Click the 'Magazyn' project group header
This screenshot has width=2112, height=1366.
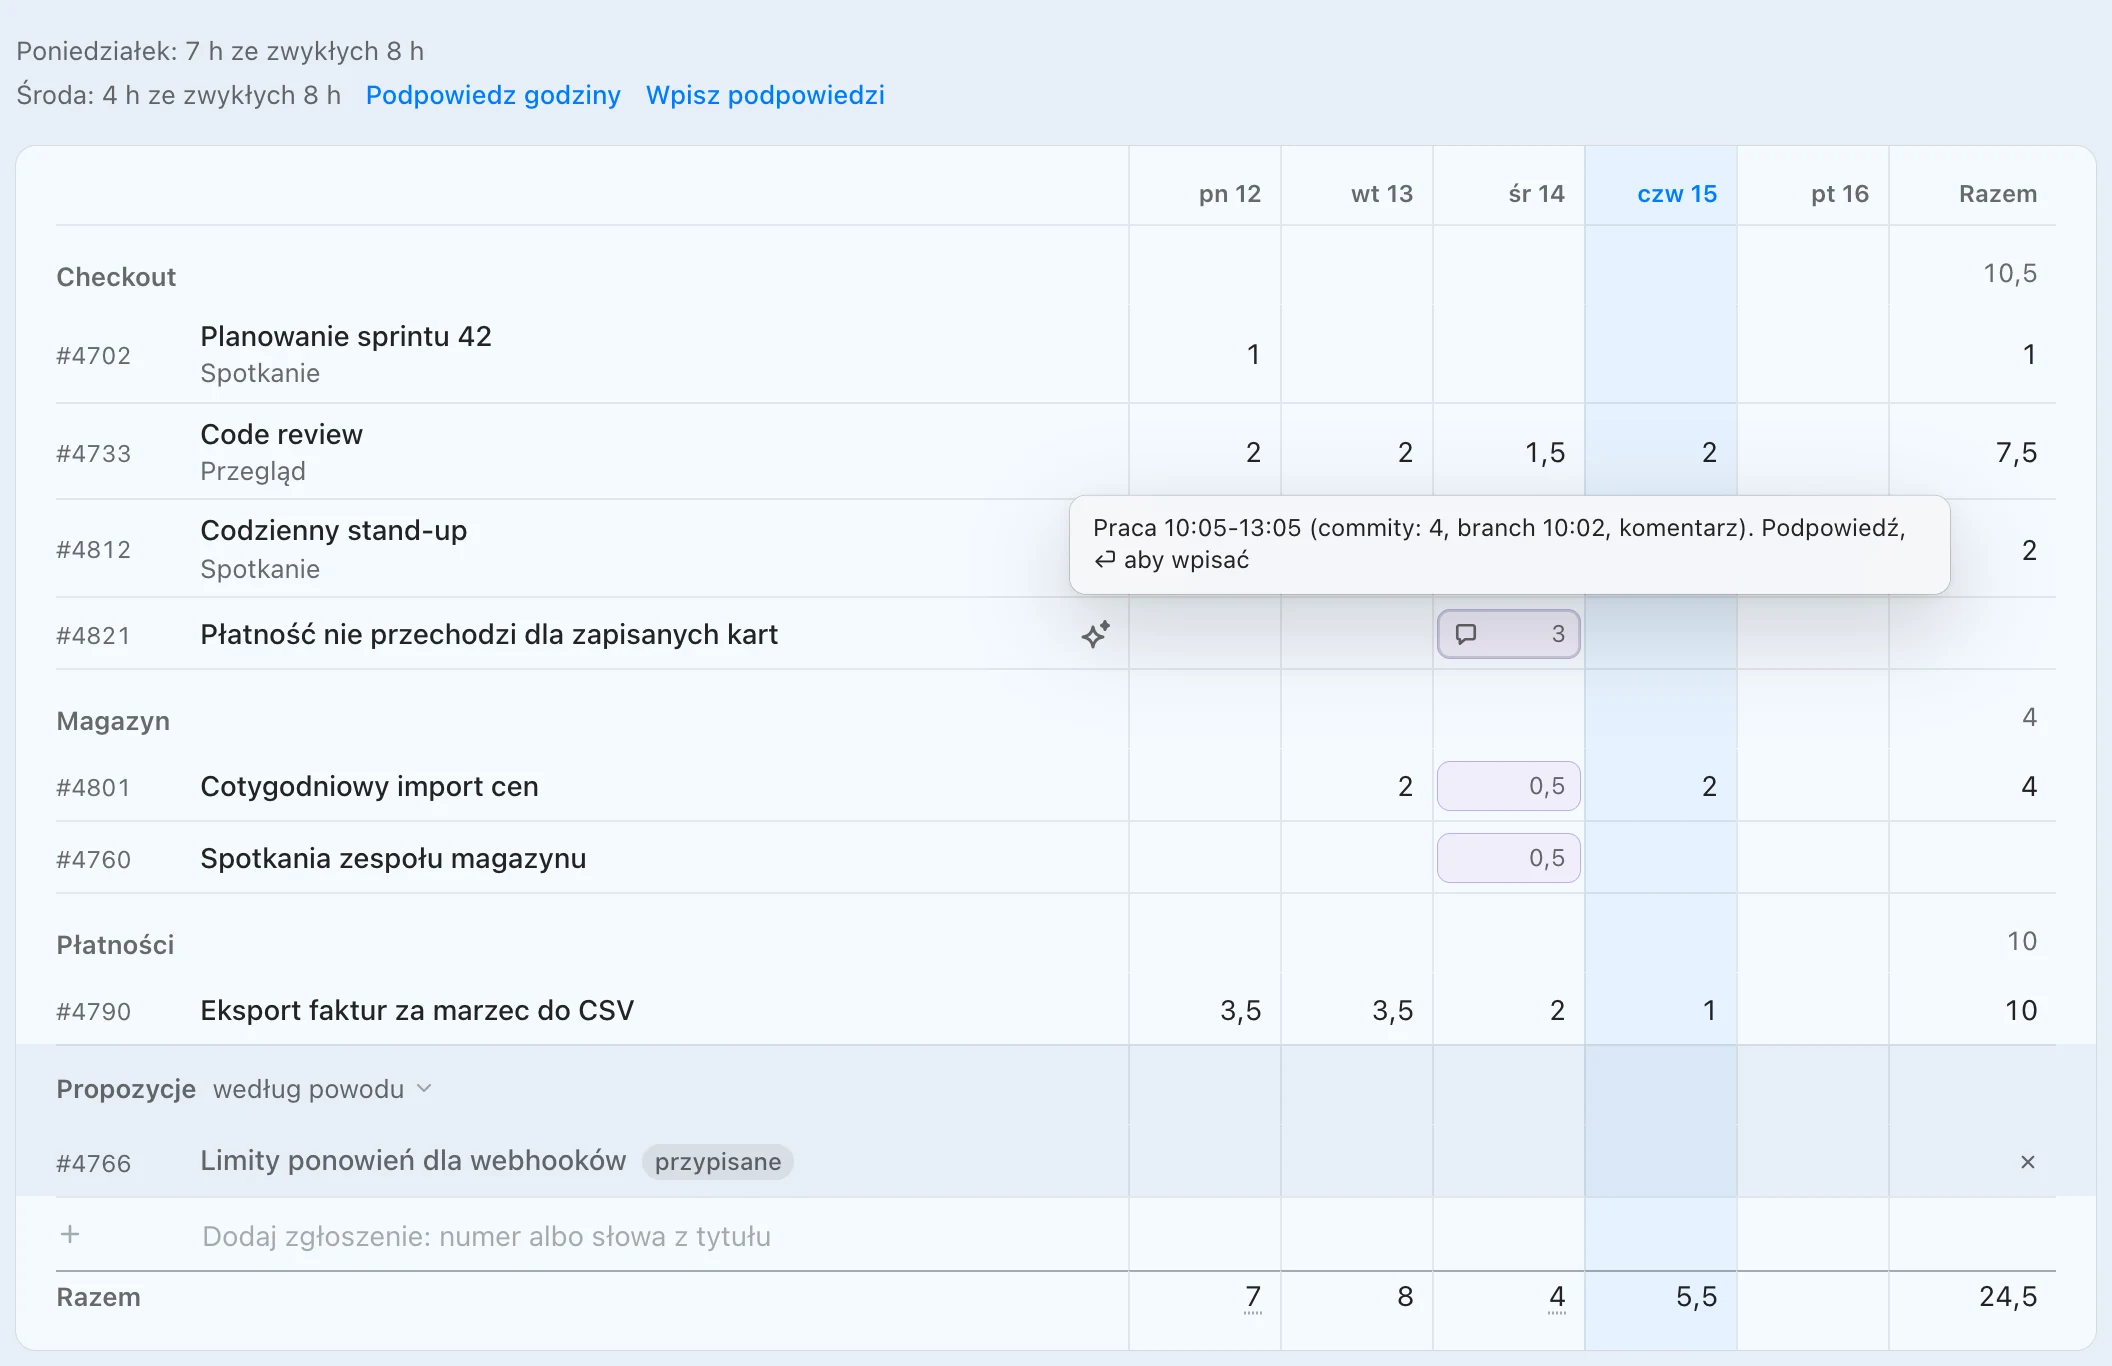113,721
